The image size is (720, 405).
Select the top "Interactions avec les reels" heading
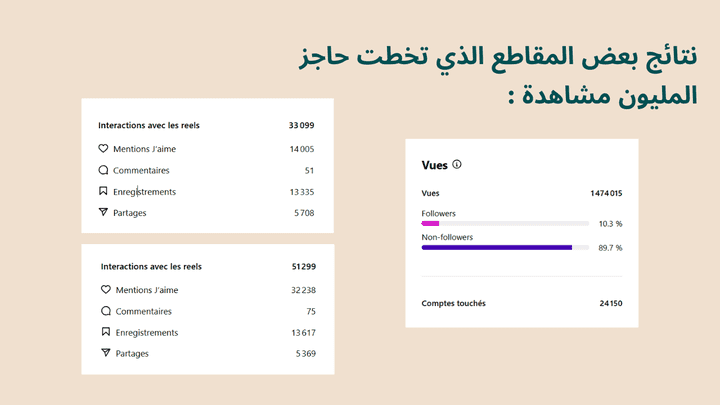149,126
